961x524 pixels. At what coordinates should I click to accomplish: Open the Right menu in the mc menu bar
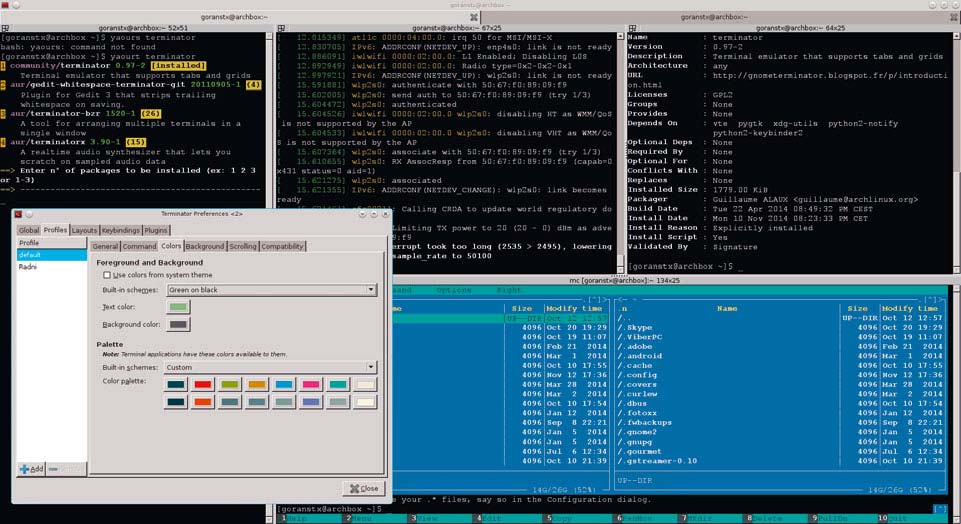509,290
